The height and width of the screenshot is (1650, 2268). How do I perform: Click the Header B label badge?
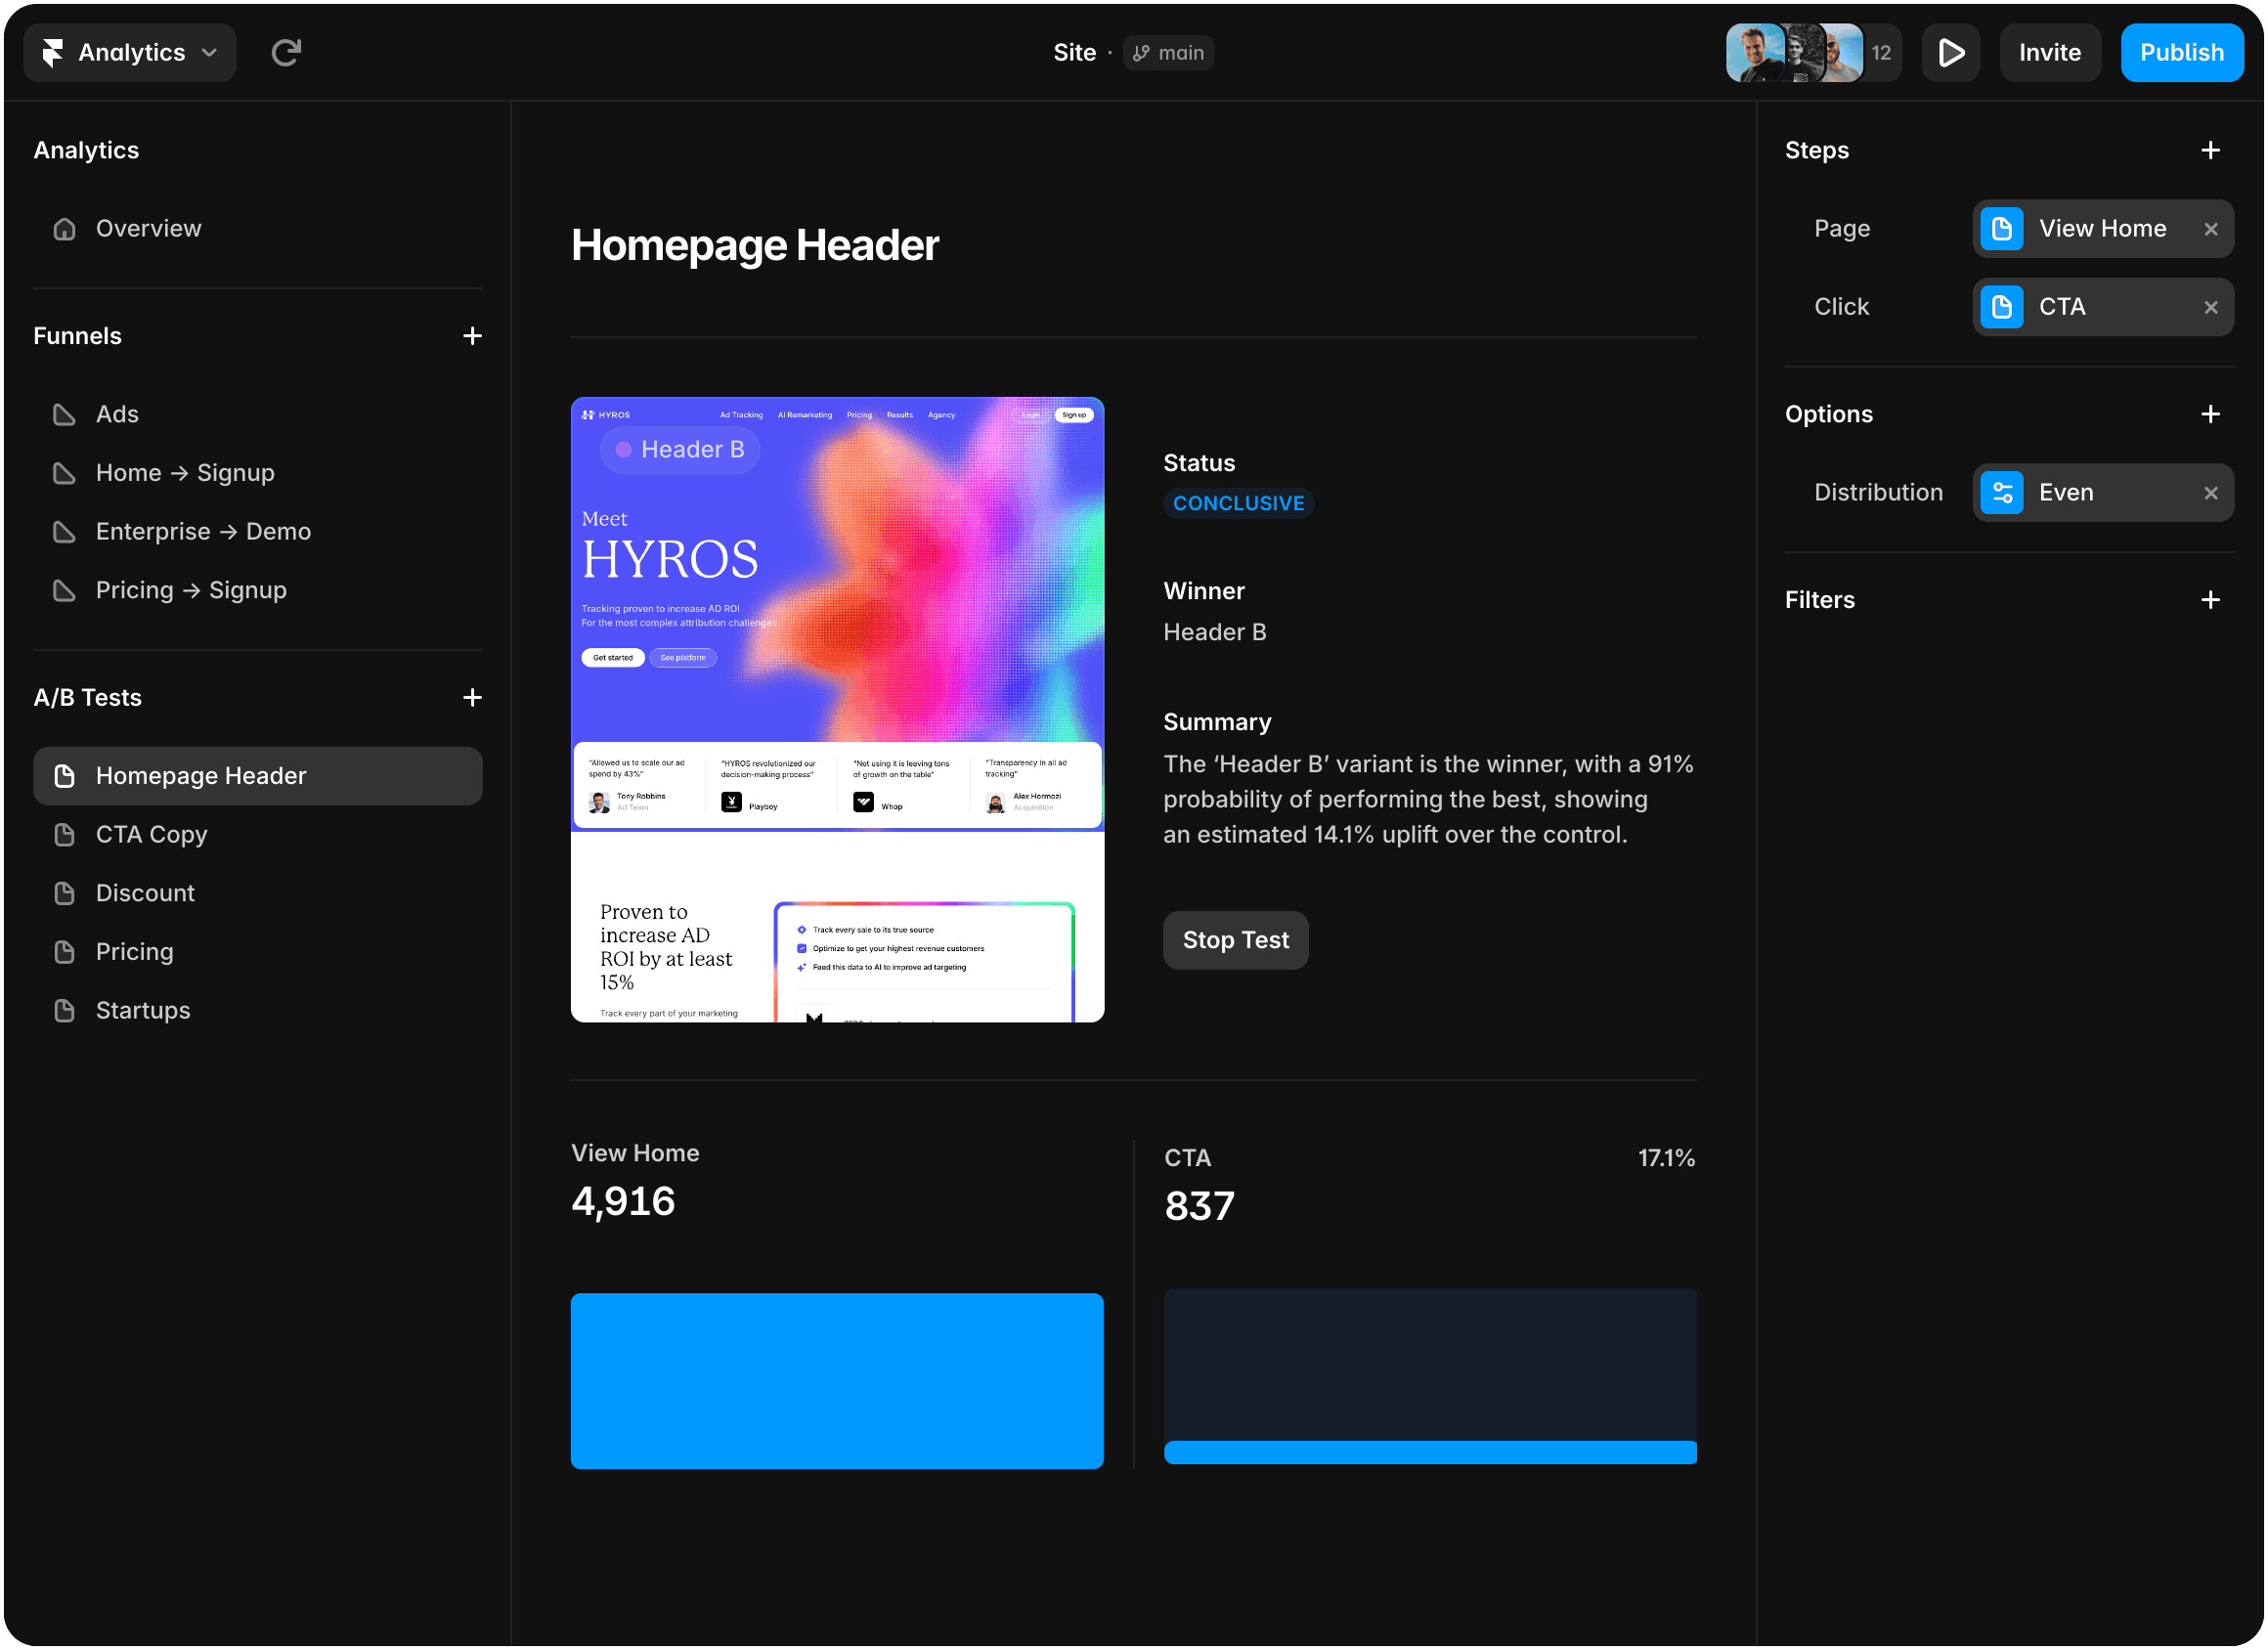(680, 450)
